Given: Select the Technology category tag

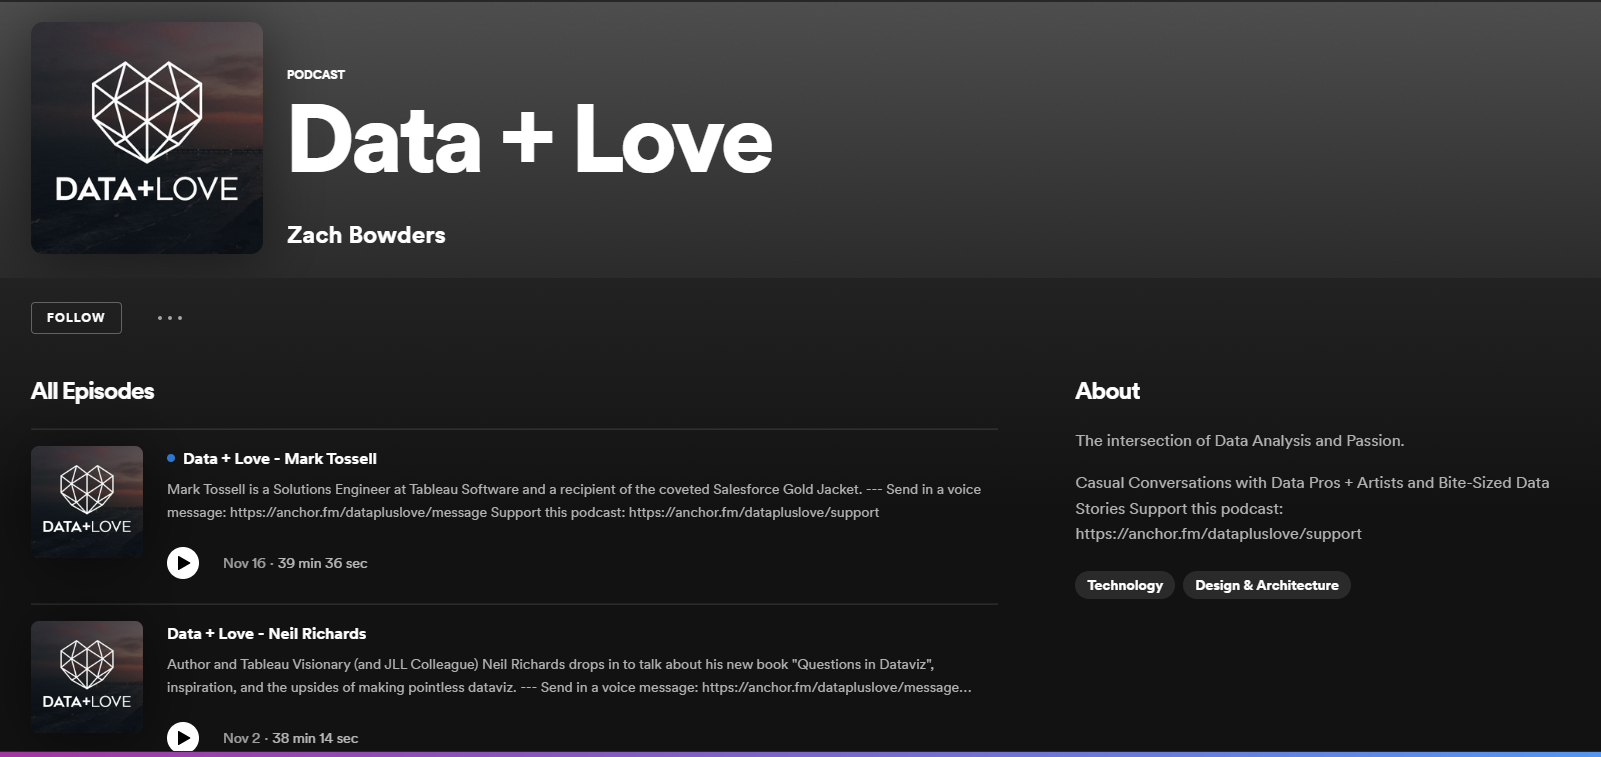Looking at the screenshot, I should click(x=1125, y=585).
